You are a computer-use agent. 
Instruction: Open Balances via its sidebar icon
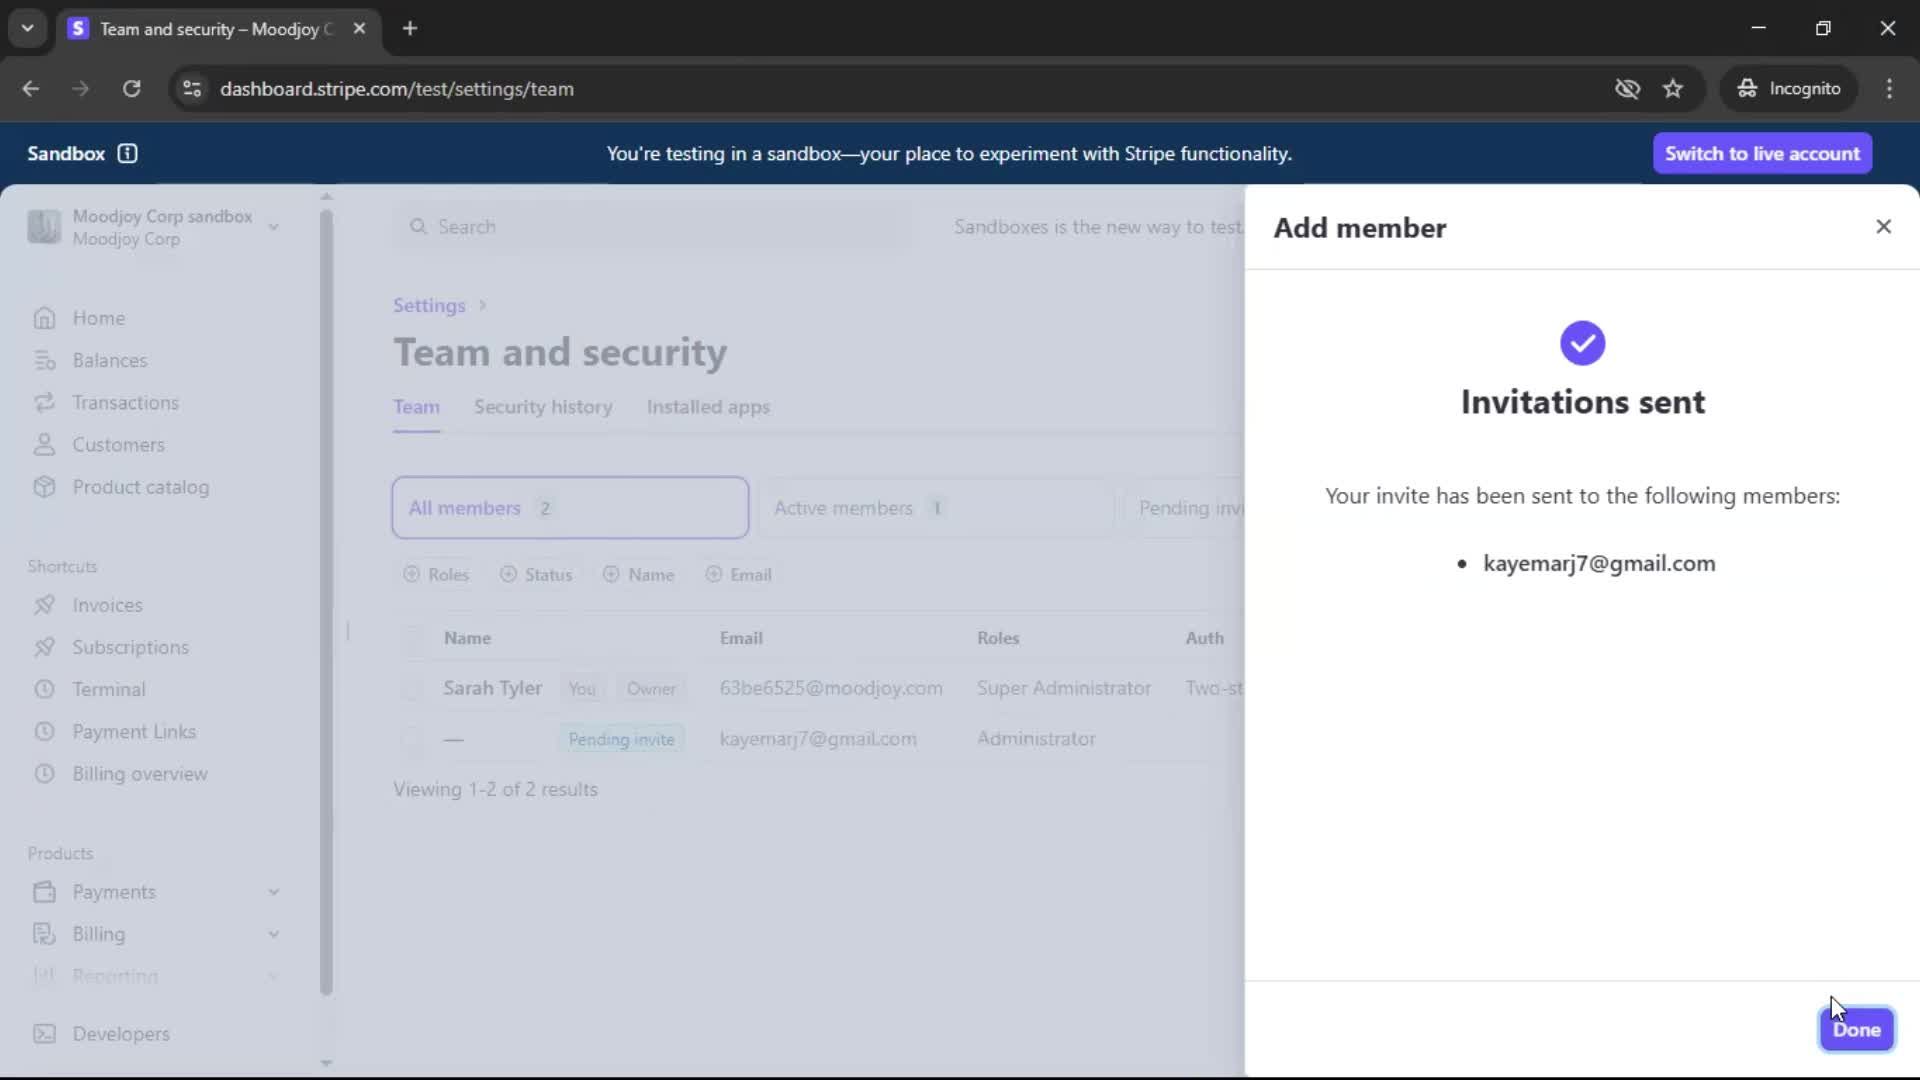[x=44, y=360]
